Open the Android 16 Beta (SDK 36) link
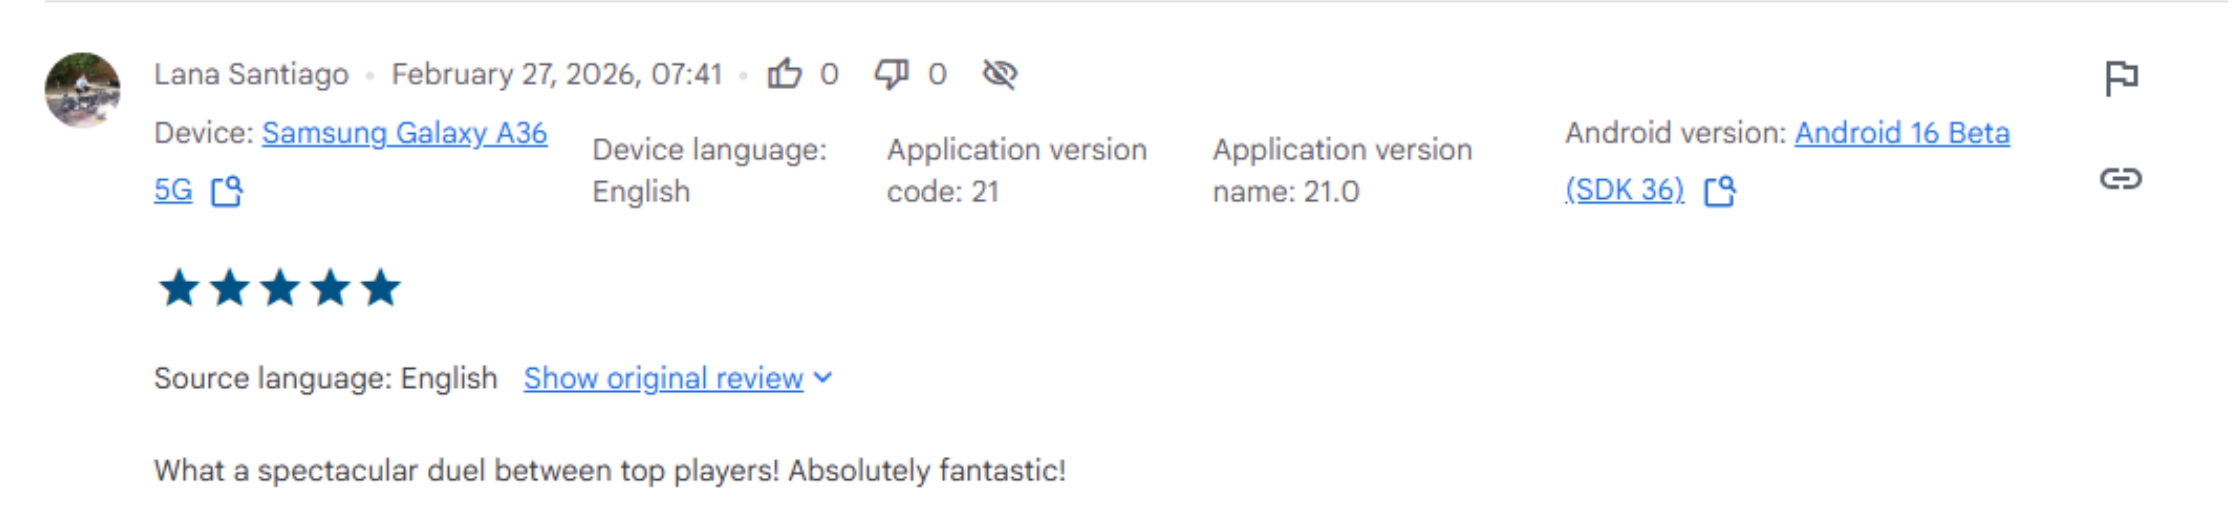This screenshot has width=2233, height=516. click(1901, 133)
